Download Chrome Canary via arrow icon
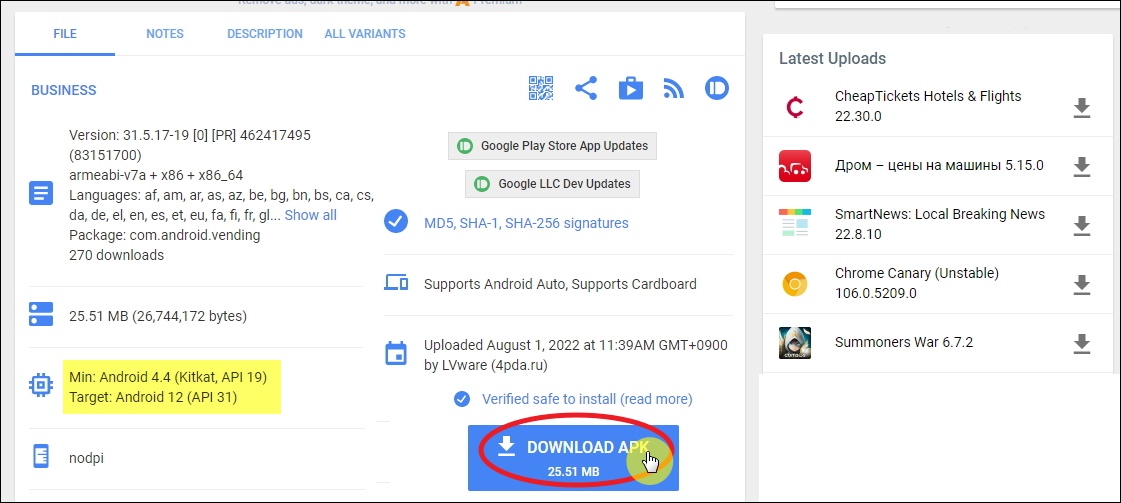Screen dimensions: 1121x503 point(1082,284)
